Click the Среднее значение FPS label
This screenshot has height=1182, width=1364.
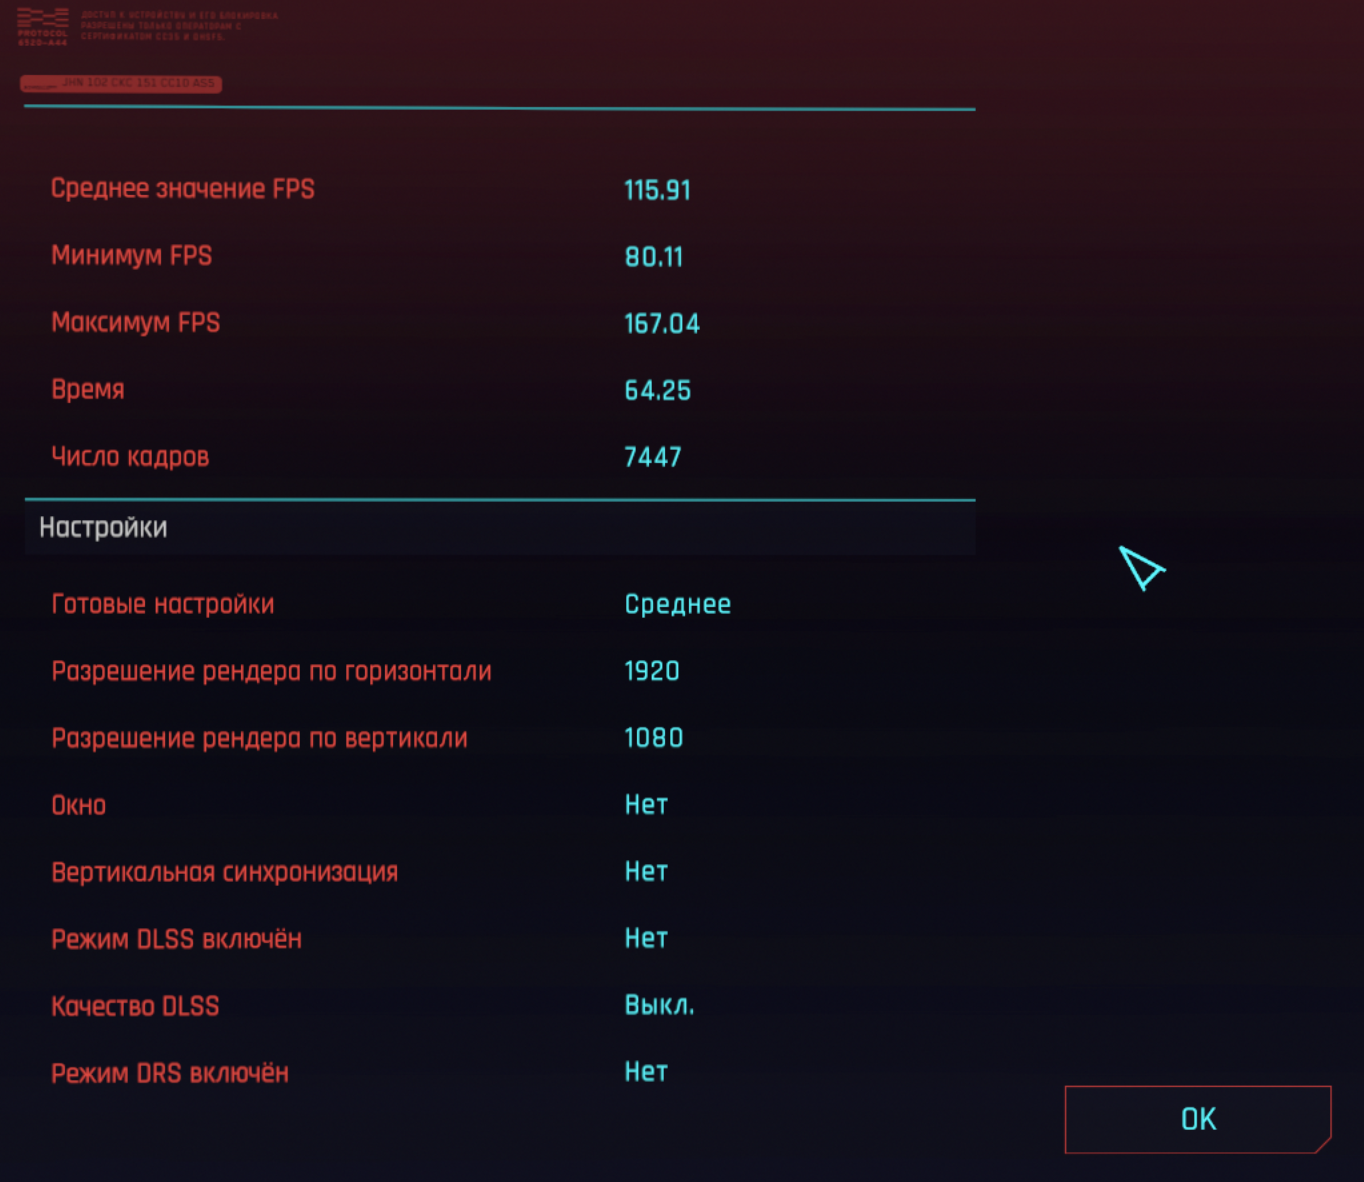[183, 189]
